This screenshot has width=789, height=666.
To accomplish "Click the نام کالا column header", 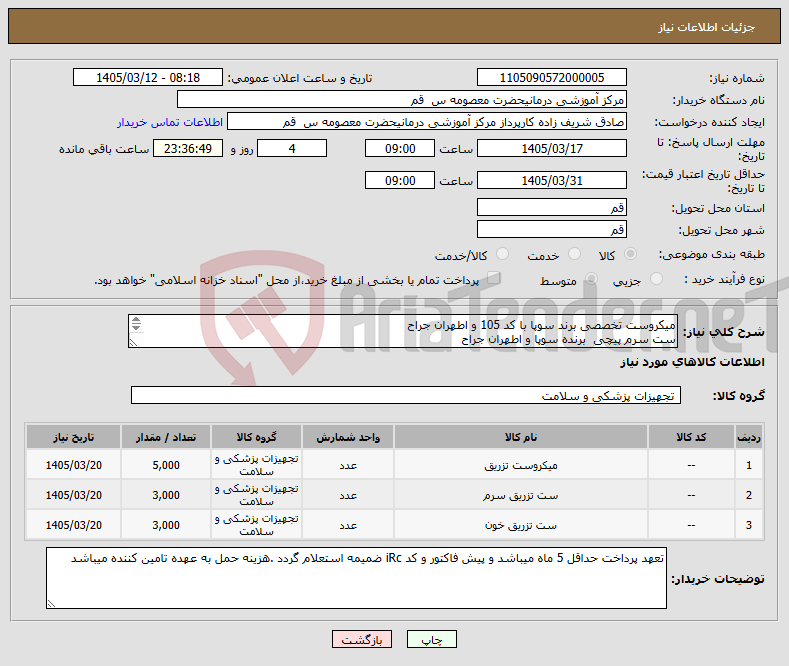I will (x=521, y=437).
